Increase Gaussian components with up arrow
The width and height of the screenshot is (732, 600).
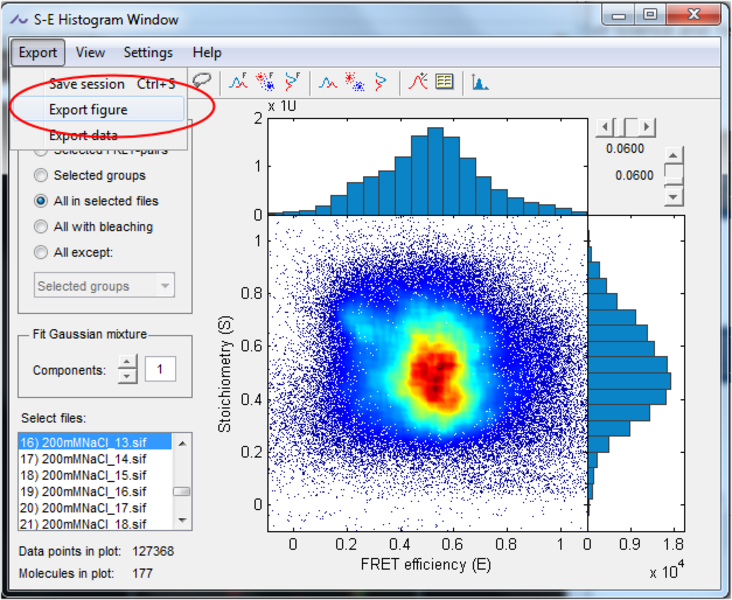coord(127,364)
